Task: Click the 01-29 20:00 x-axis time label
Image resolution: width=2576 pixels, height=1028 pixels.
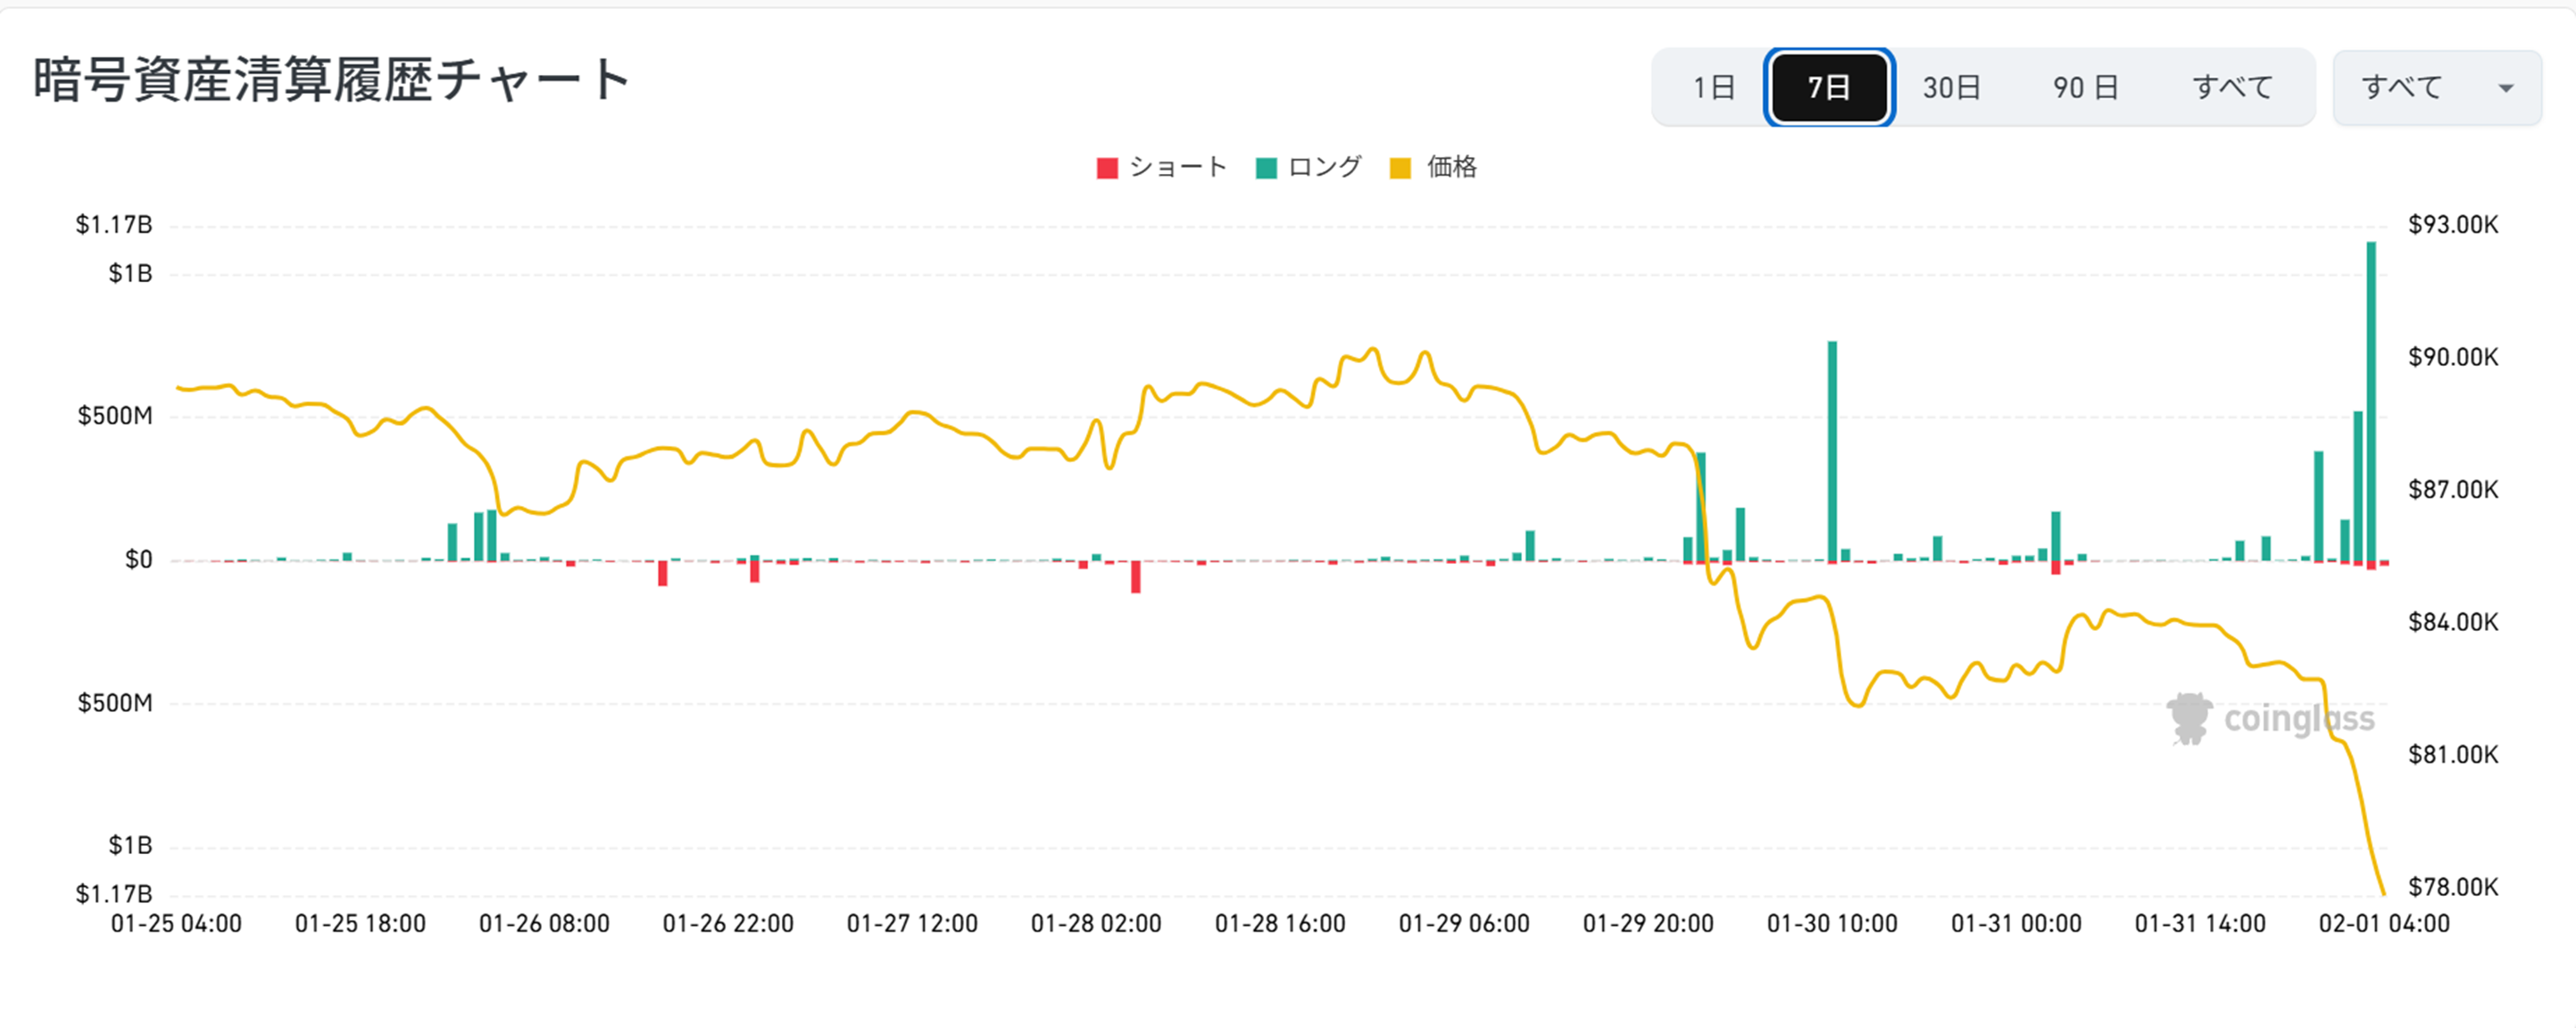Action: tap(1648, 924)
